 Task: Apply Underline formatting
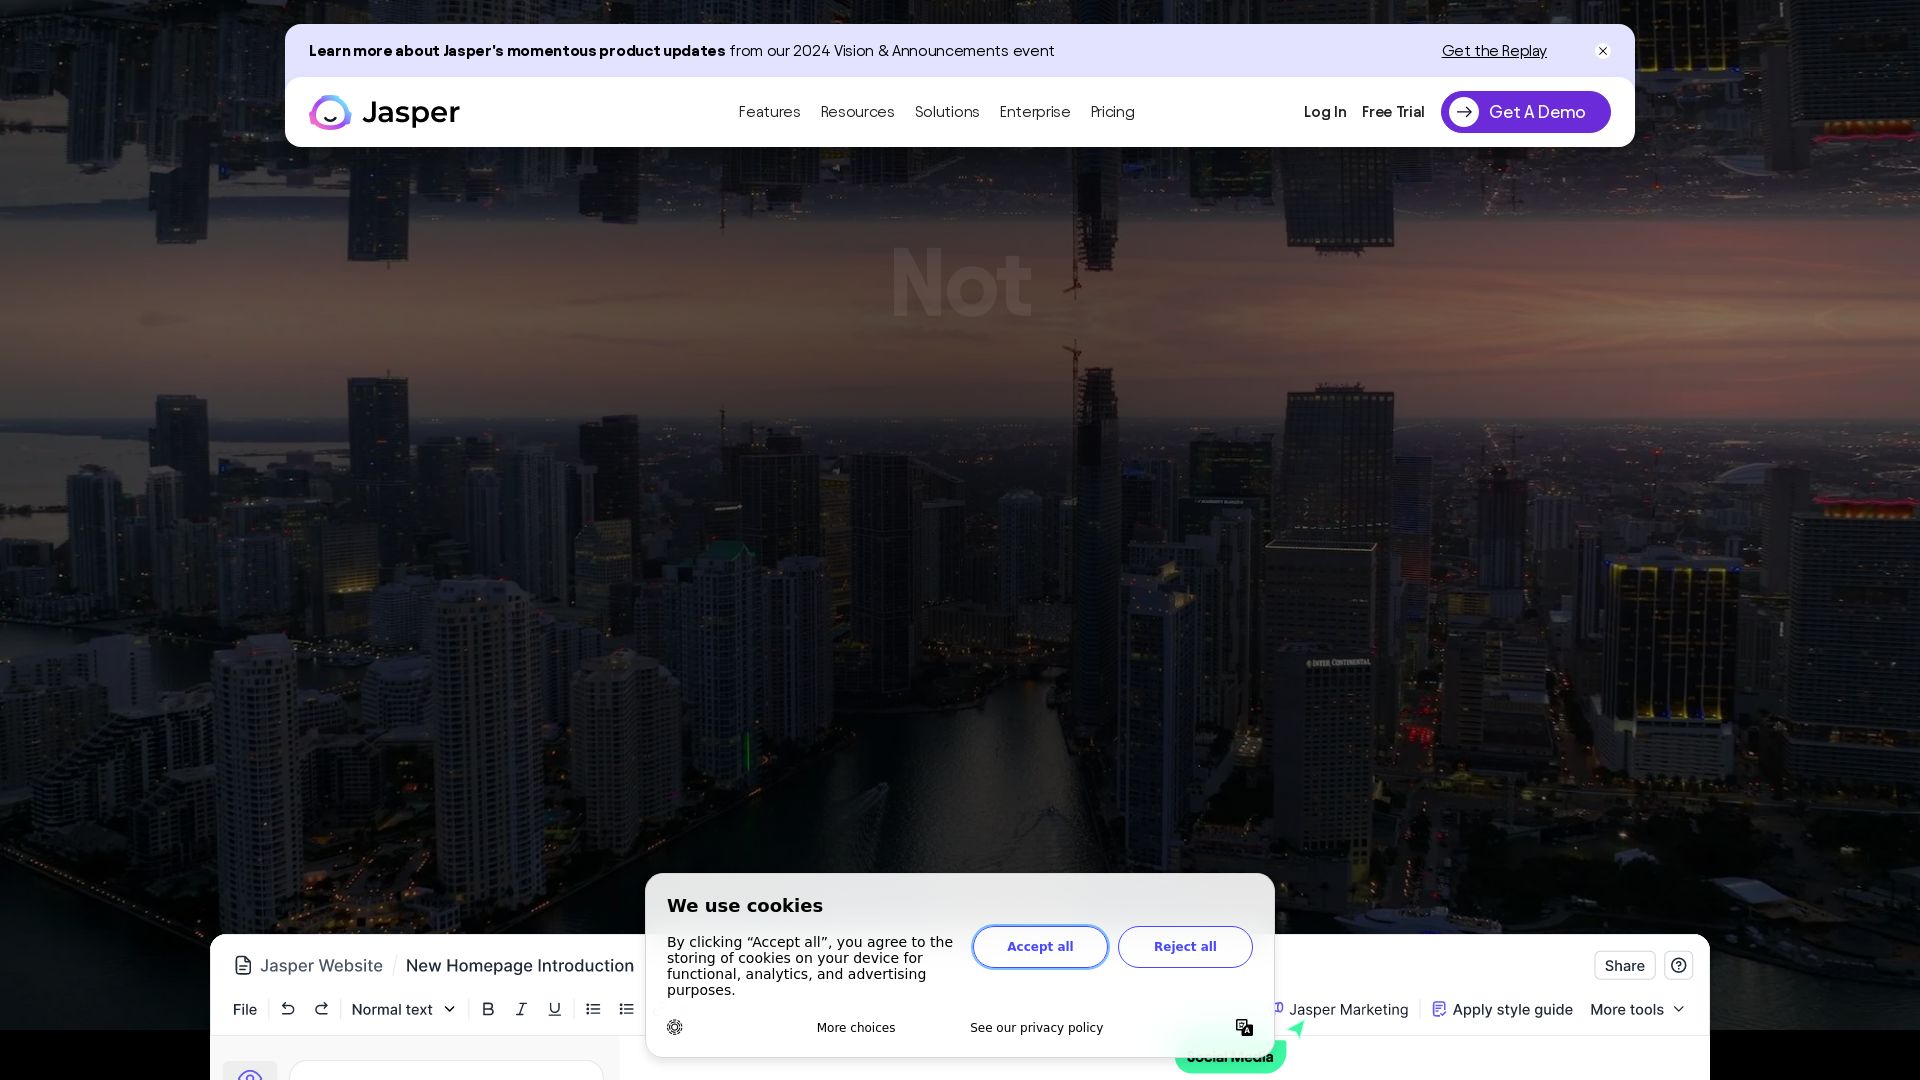[x=554, y=1009]
